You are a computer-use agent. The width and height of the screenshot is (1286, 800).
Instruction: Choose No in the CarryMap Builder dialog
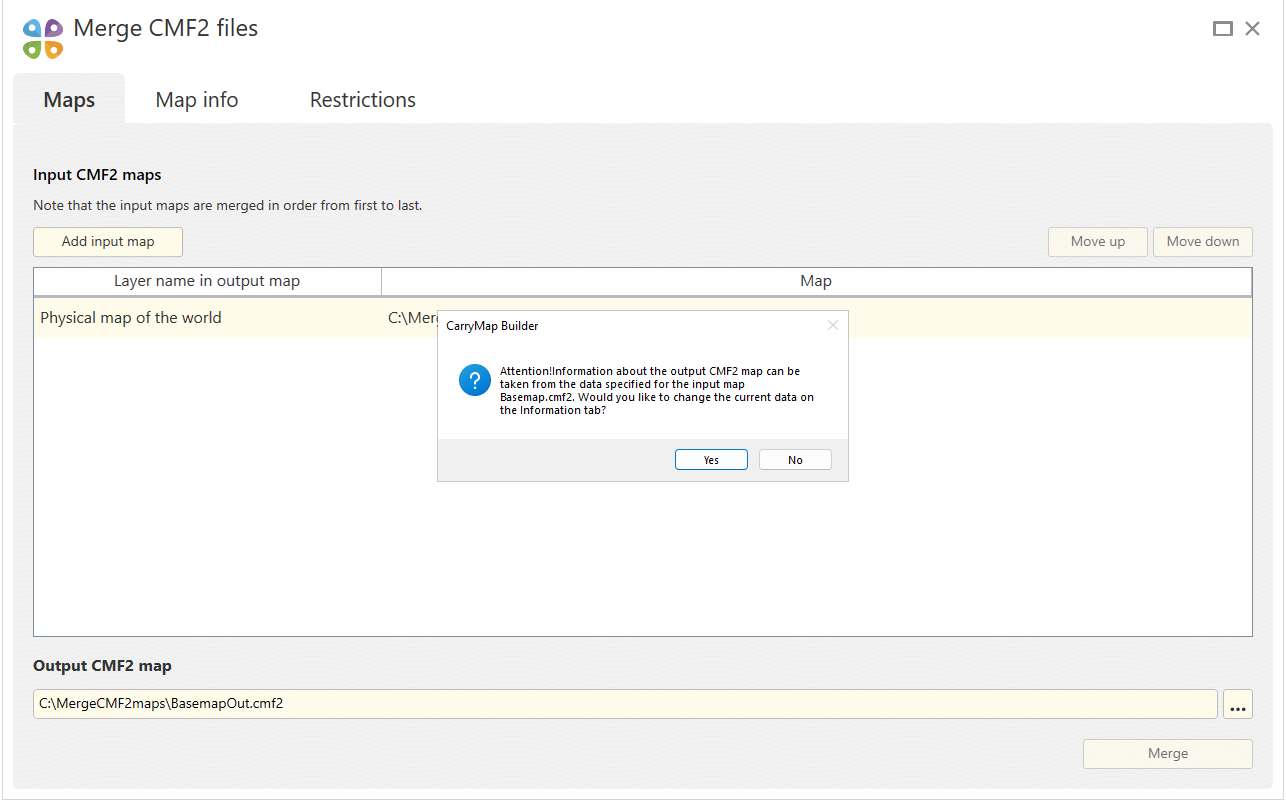coord(795,460)
